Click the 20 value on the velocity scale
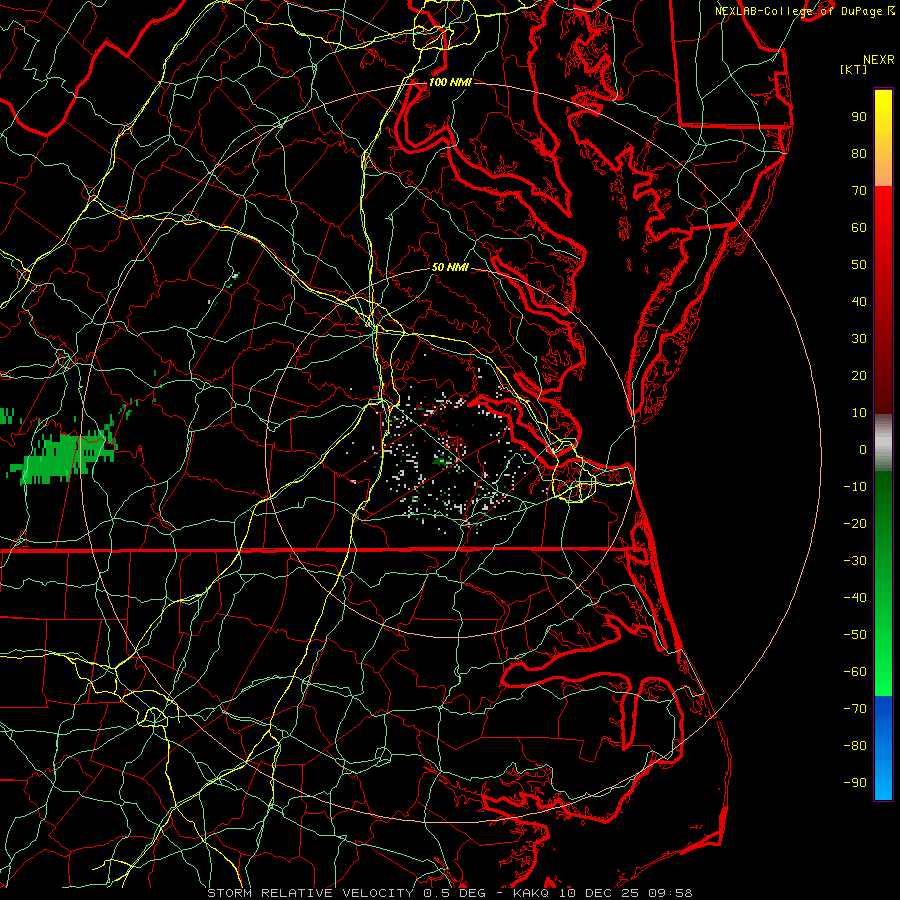Viewport: 900px width, 900px height. point(859,376)
